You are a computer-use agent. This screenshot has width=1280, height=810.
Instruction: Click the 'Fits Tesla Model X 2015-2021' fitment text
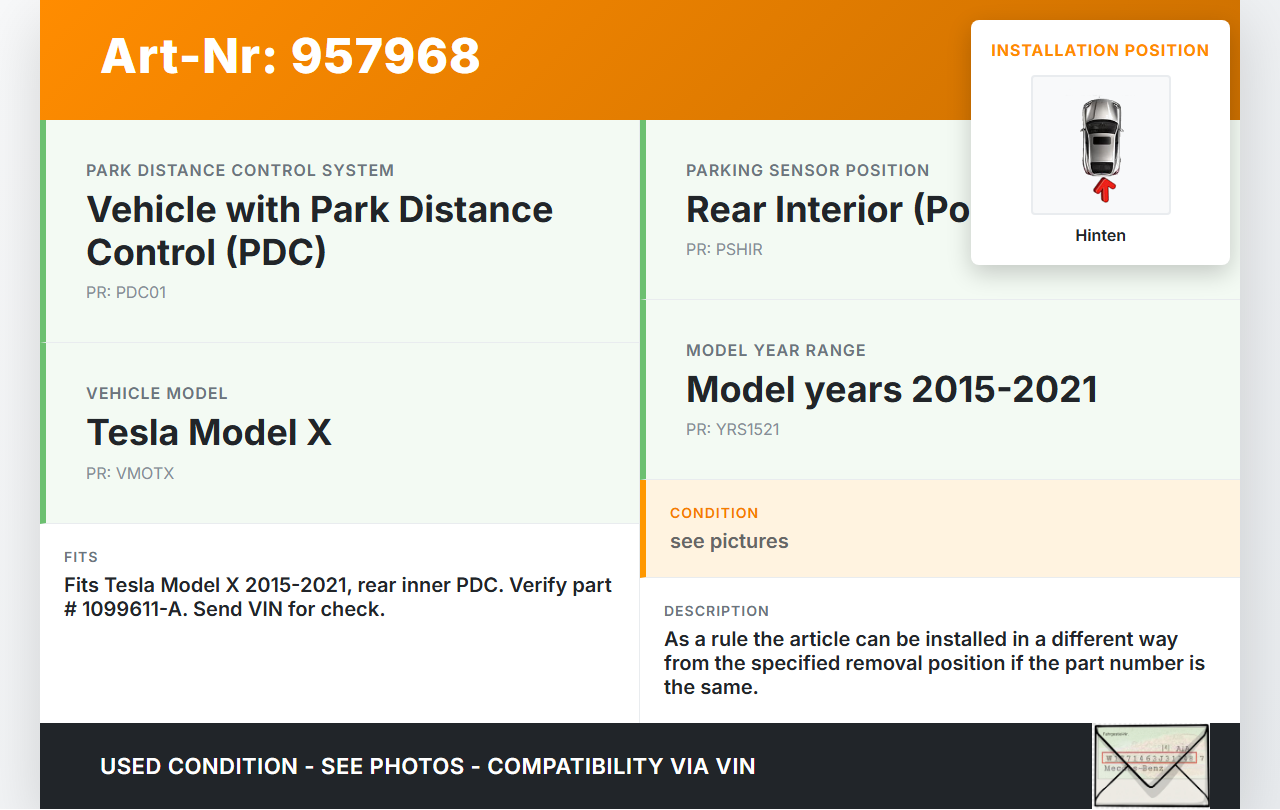[338, 597]
